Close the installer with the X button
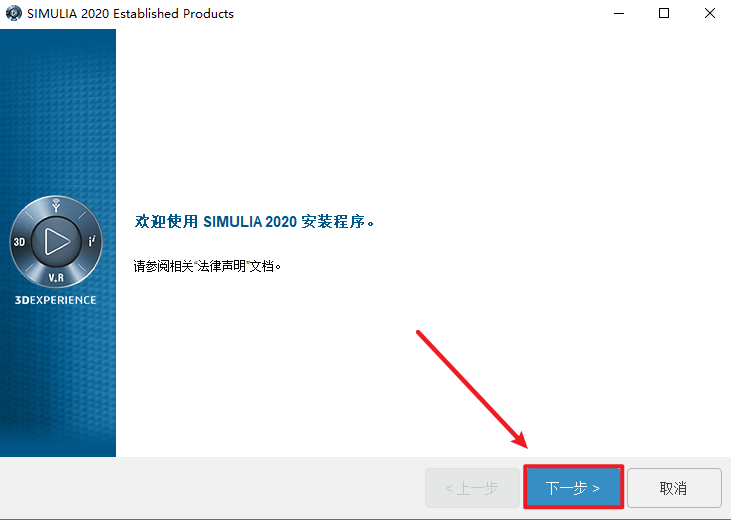 click(710, 13)
